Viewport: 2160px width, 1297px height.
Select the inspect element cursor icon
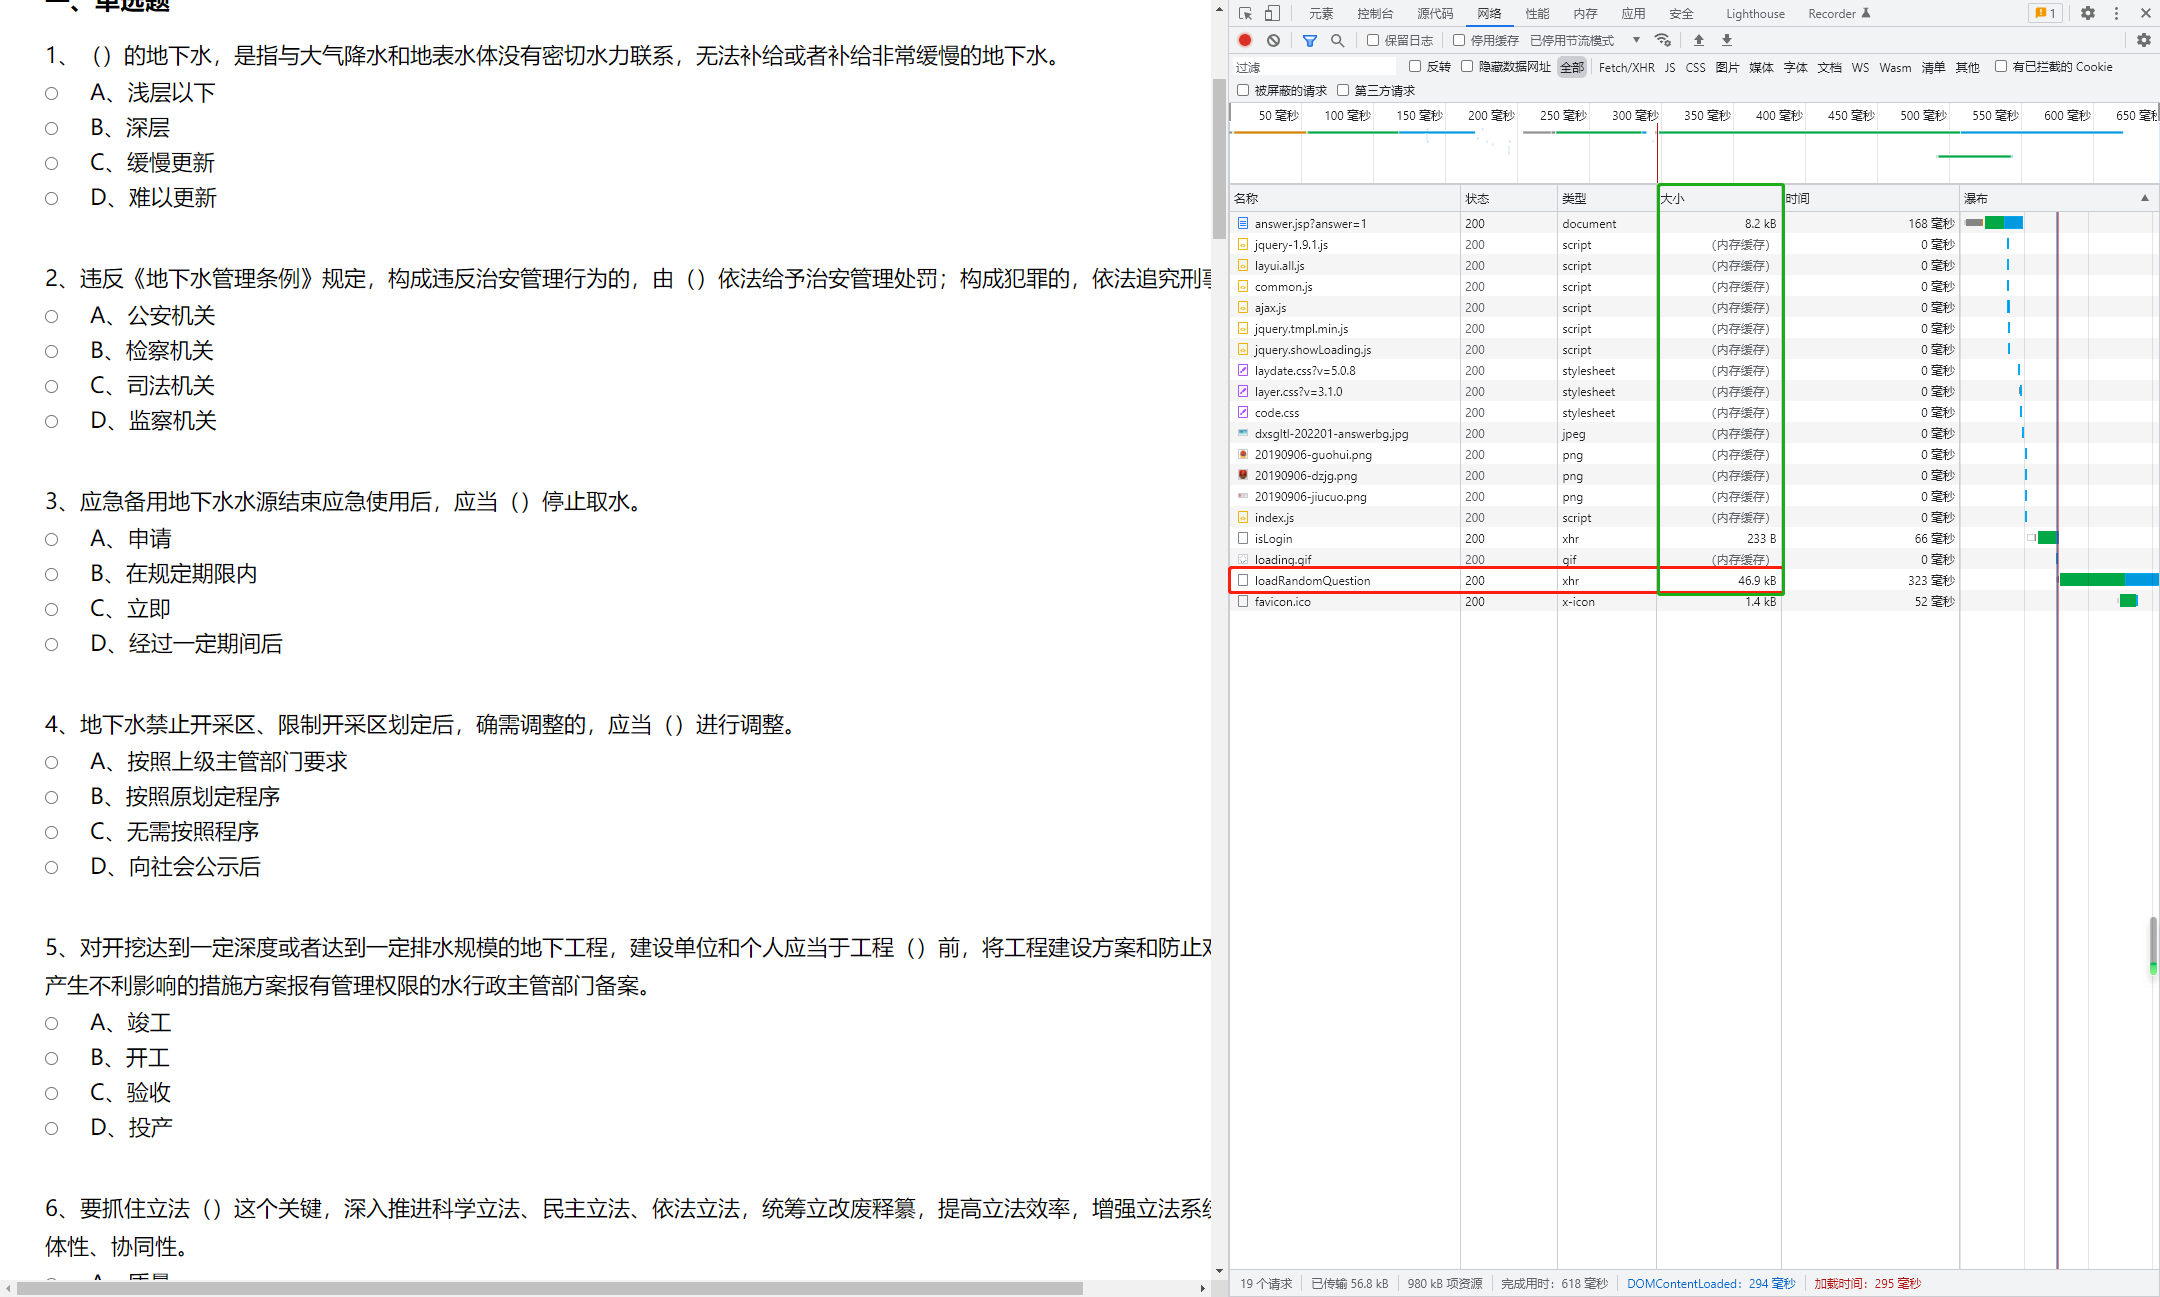coord(1244,13)
